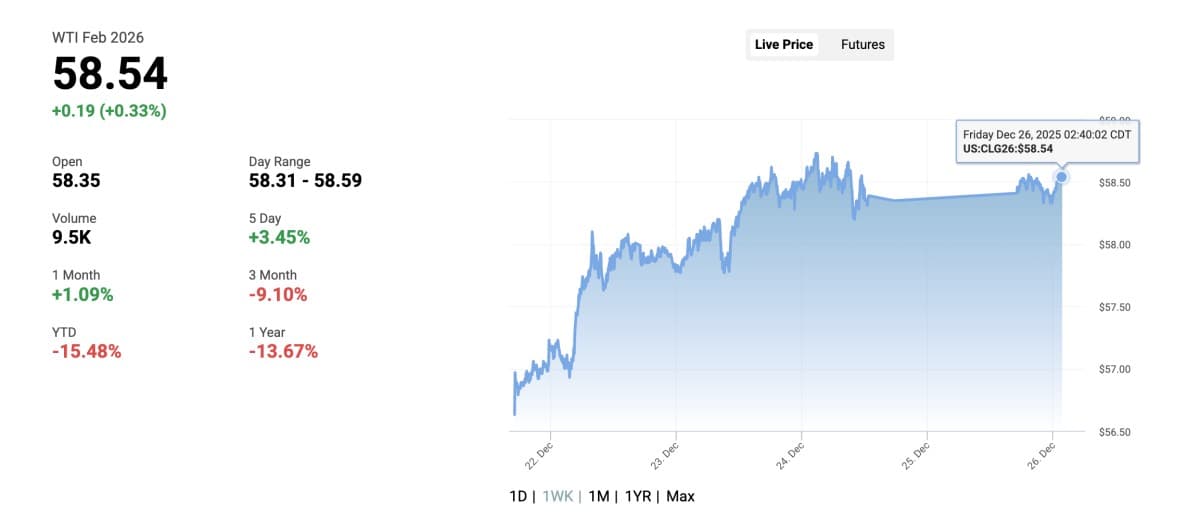The image size is (1200, 529).
Task: Click the 26. Dec date axis label
Action: coord(1041,455)
